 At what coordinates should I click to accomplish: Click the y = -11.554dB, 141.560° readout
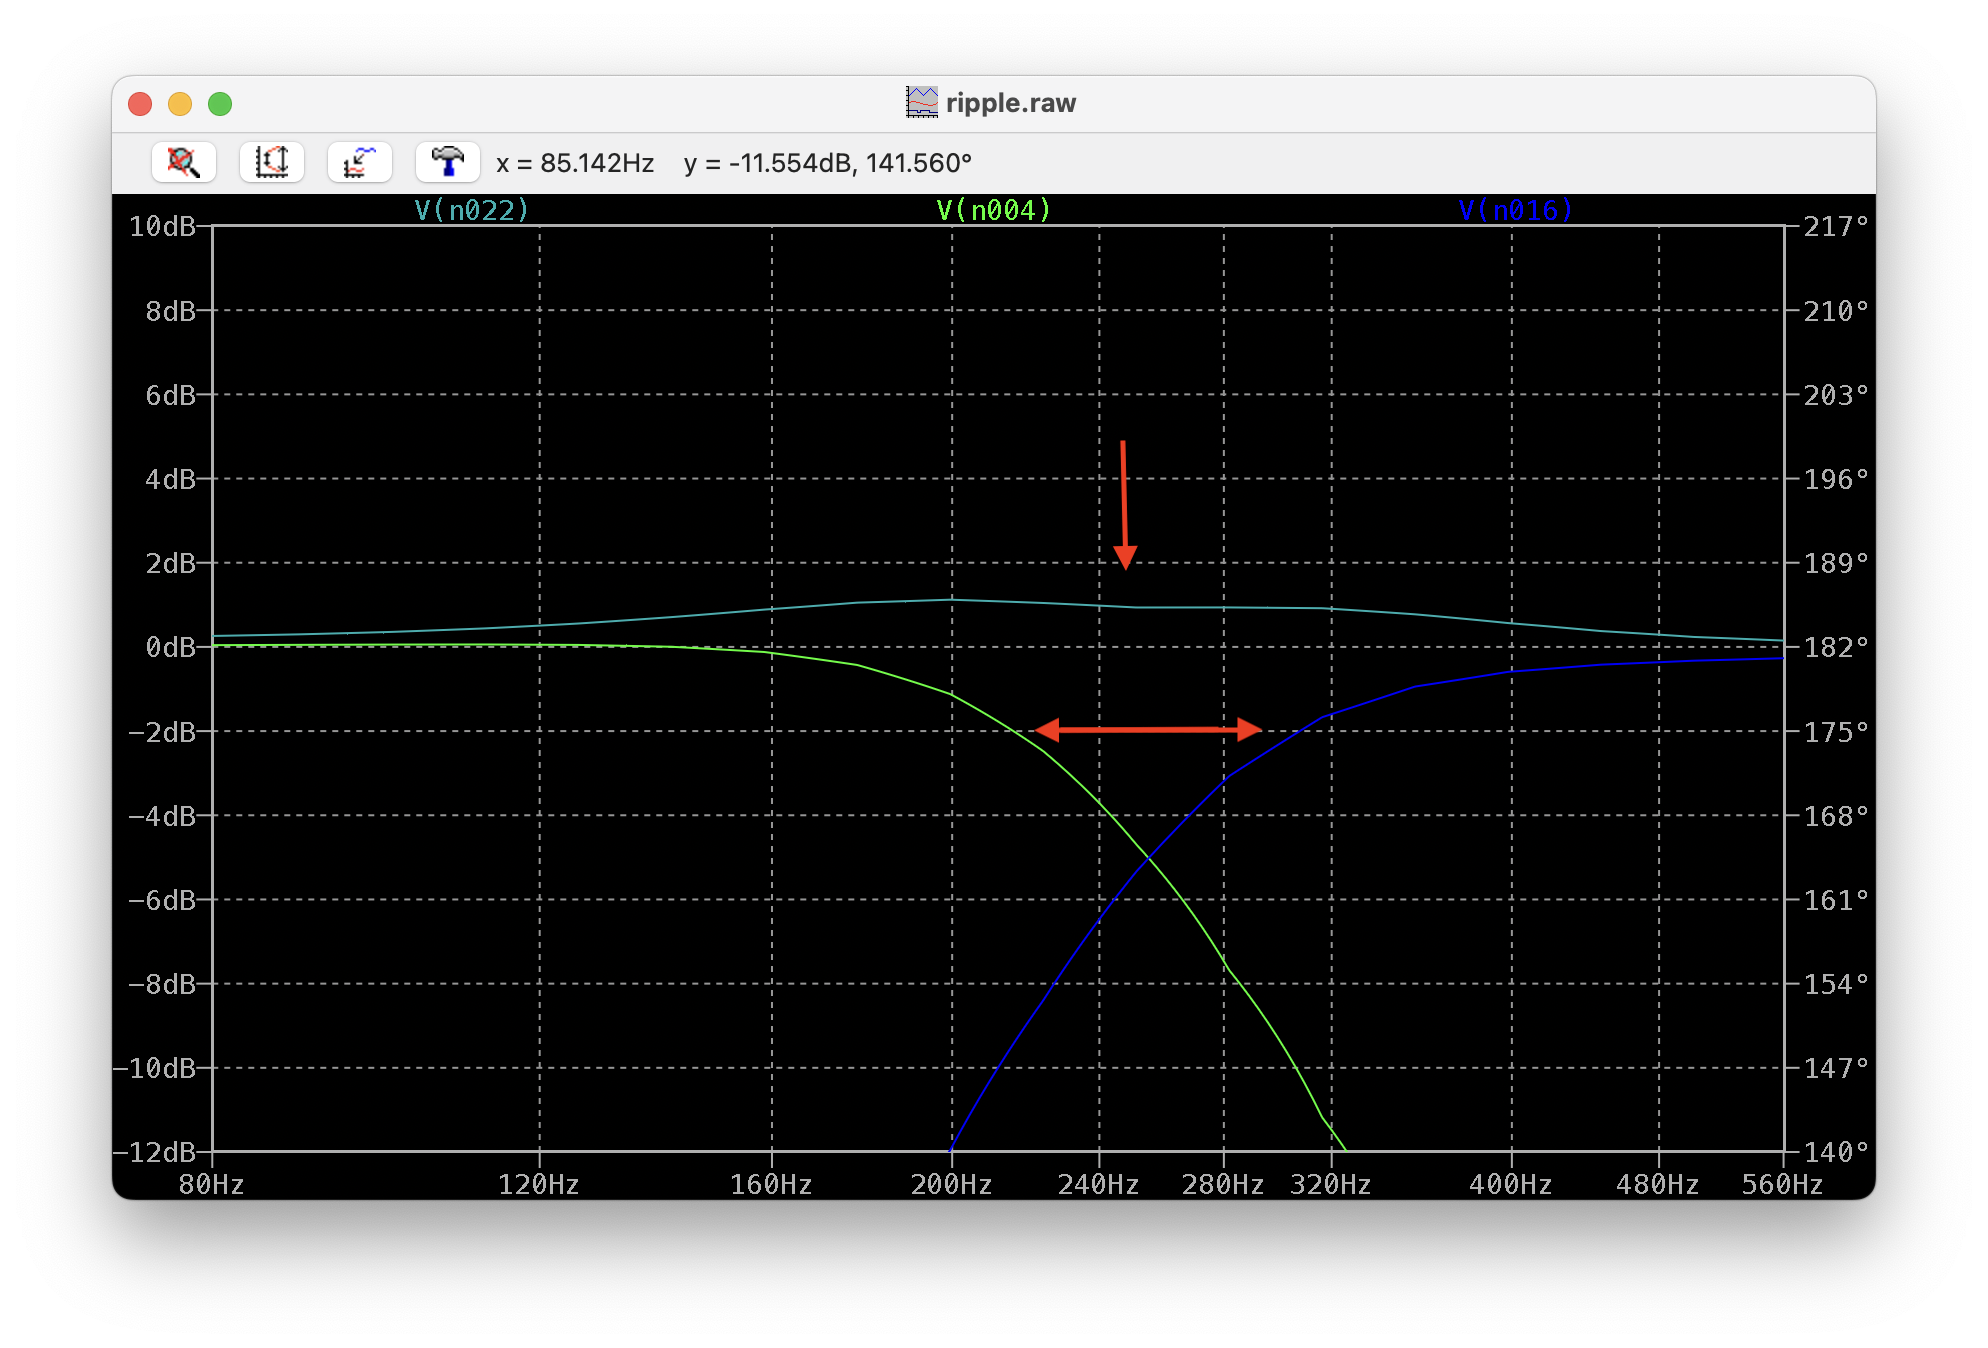click(828, 163)
